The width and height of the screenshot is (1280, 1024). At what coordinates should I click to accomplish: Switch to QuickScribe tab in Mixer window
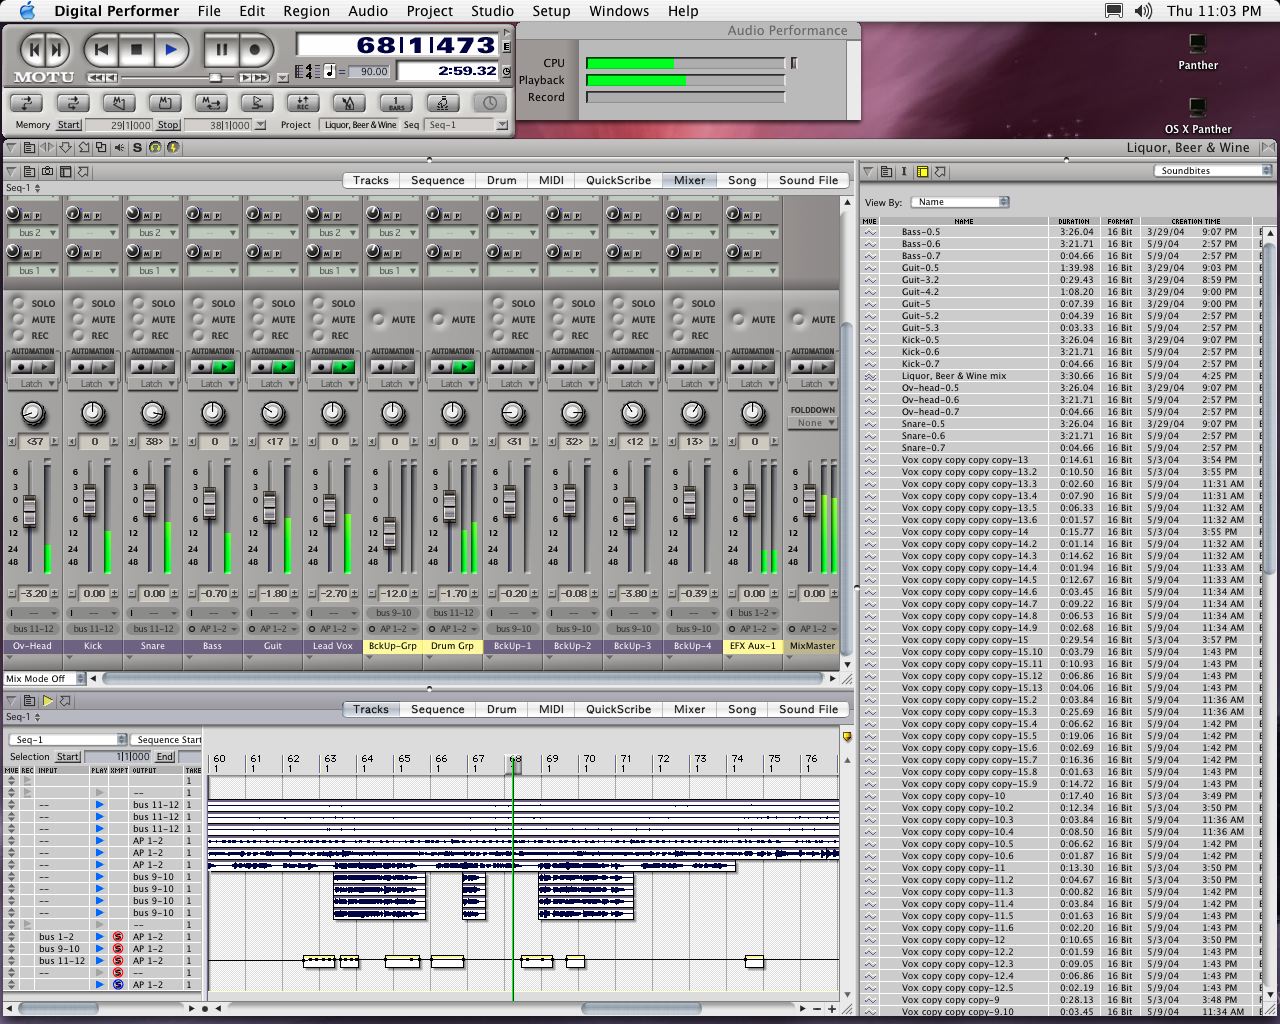coord(618,180)
